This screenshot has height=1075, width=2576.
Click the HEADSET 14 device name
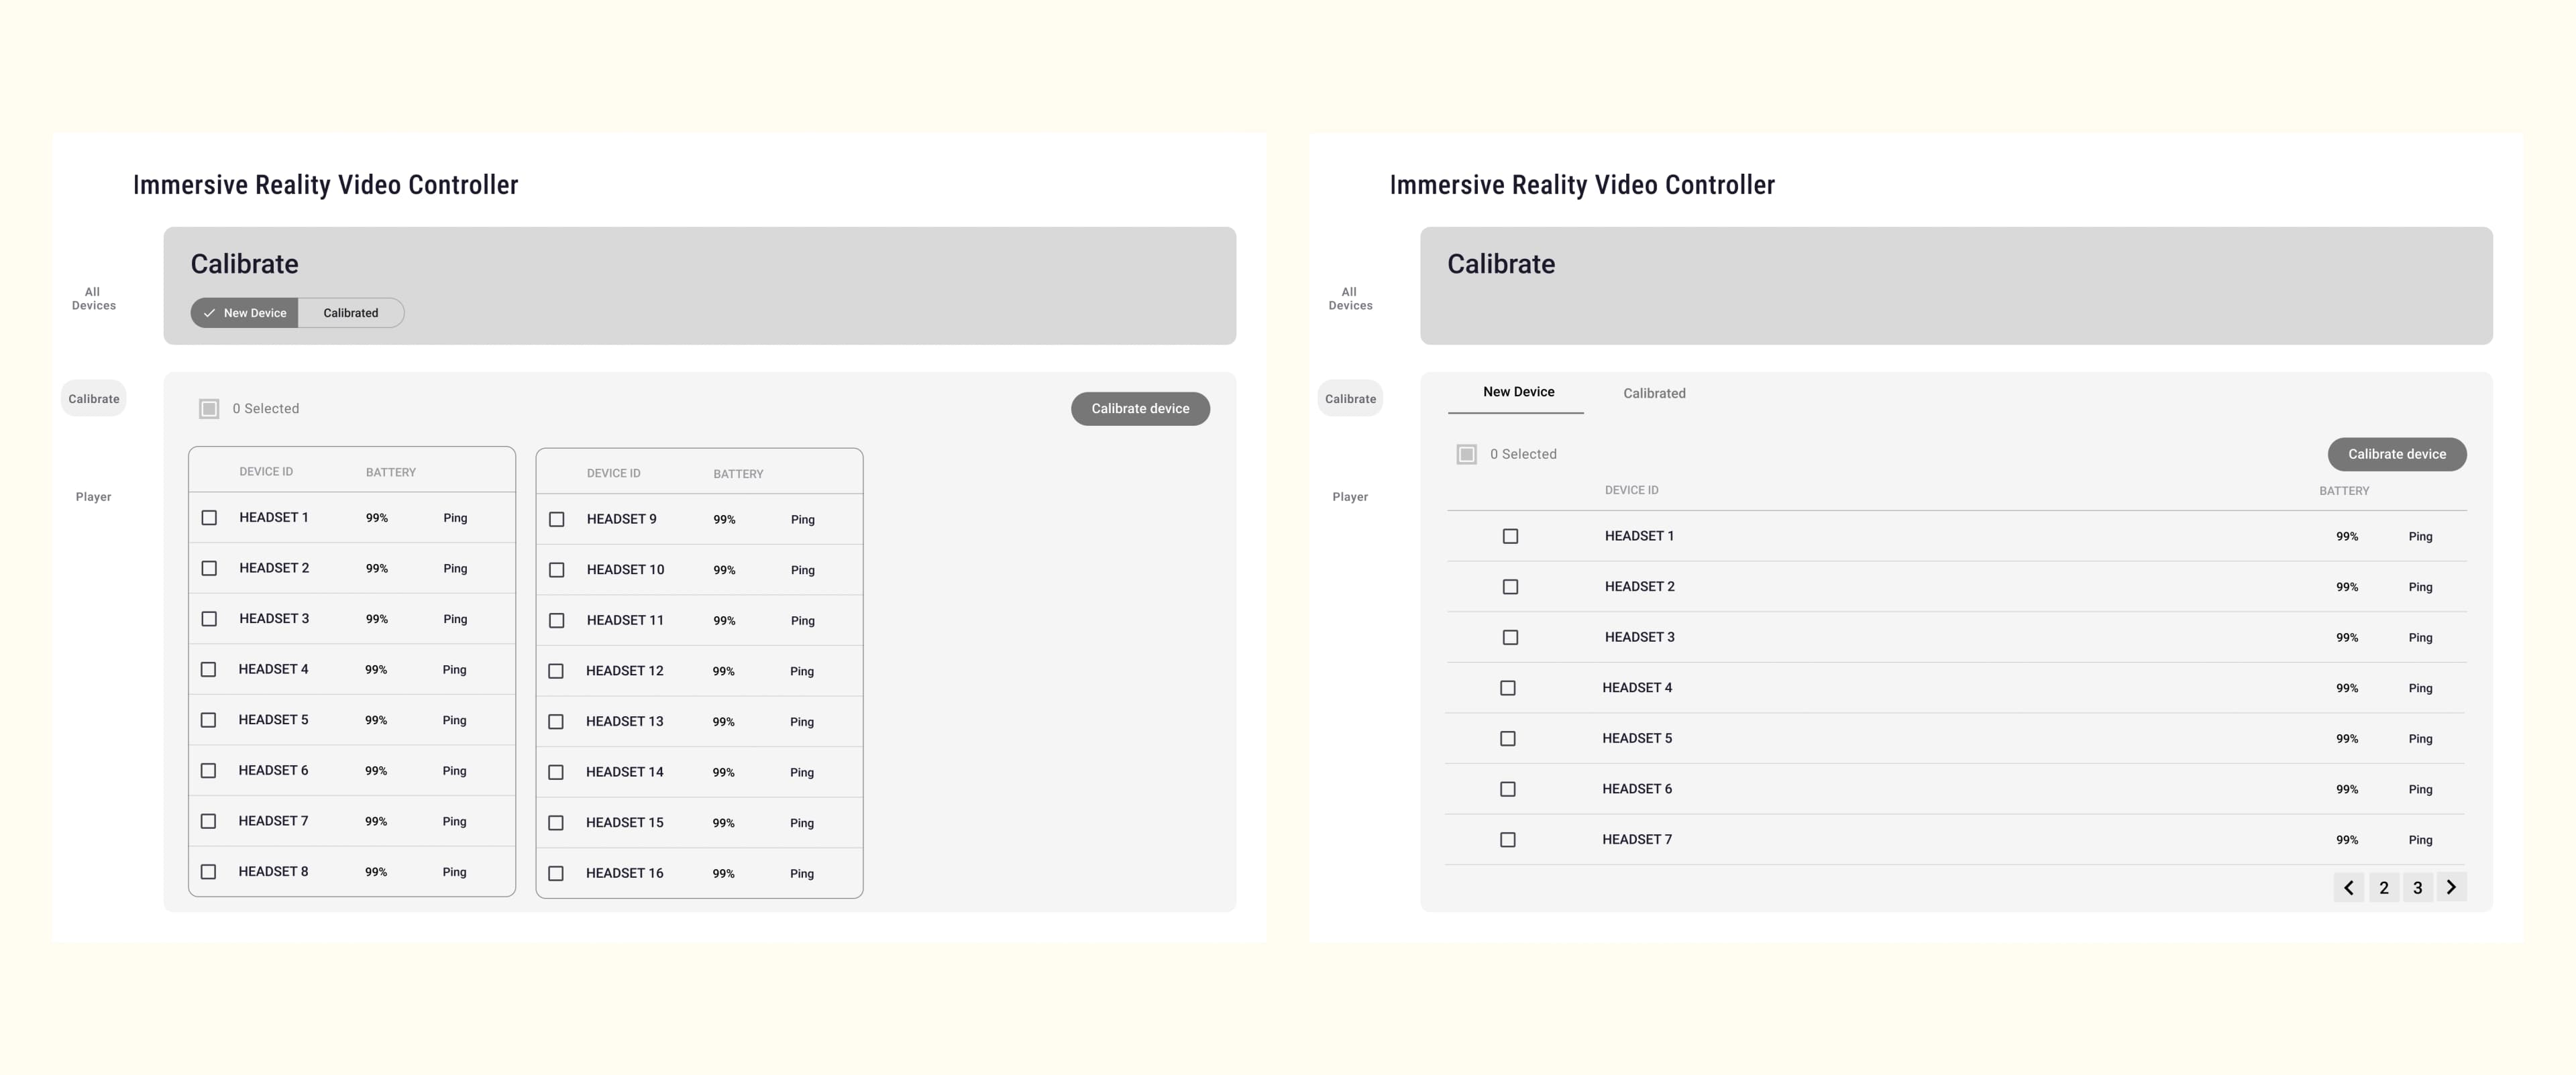click(624, 772)
